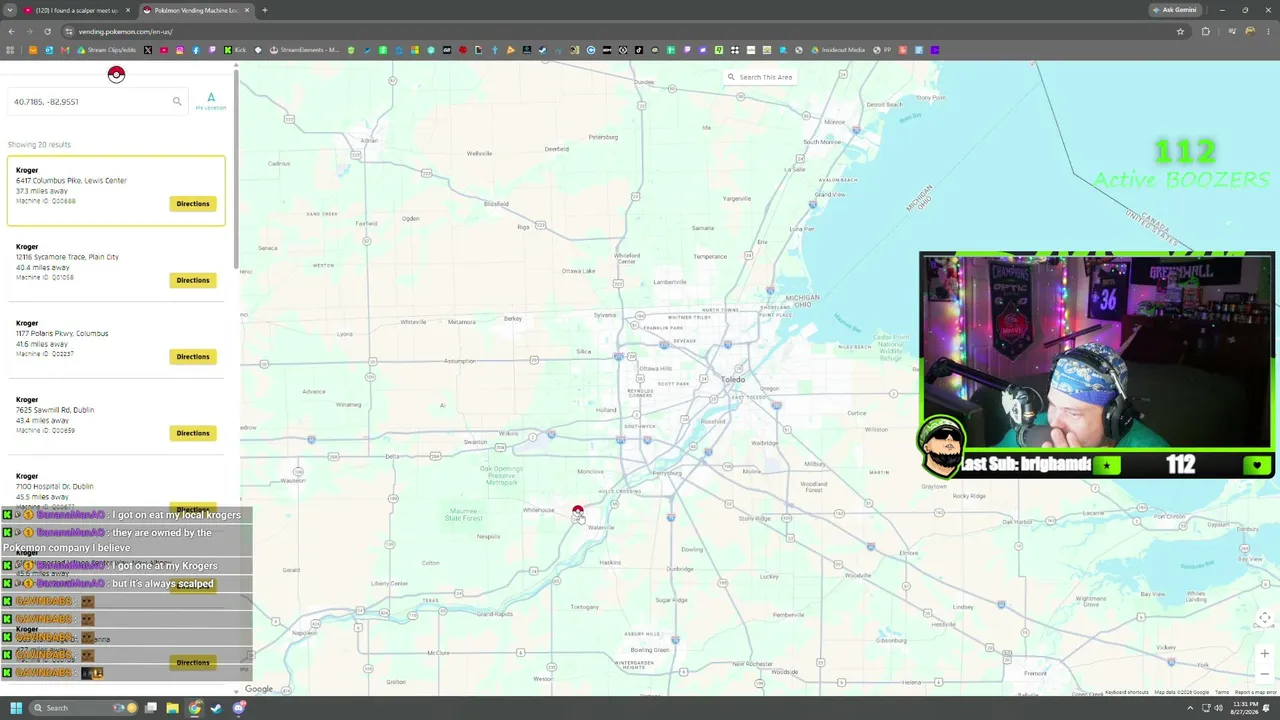Select the Kroger 6417 Columbus Pike result card

pos(116,190)
